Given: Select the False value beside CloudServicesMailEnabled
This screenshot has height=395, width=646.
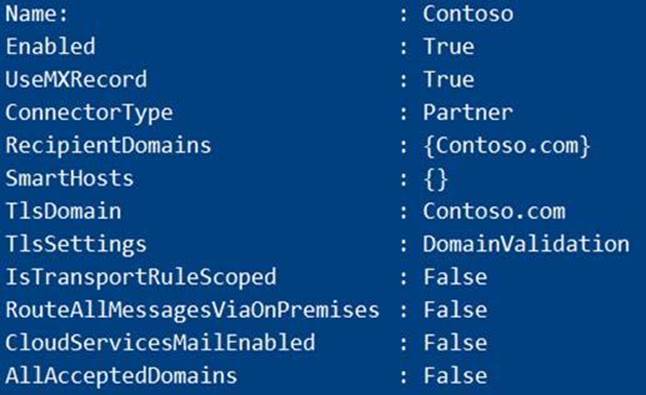Looking at the screenshot, I should click(455, 343).
